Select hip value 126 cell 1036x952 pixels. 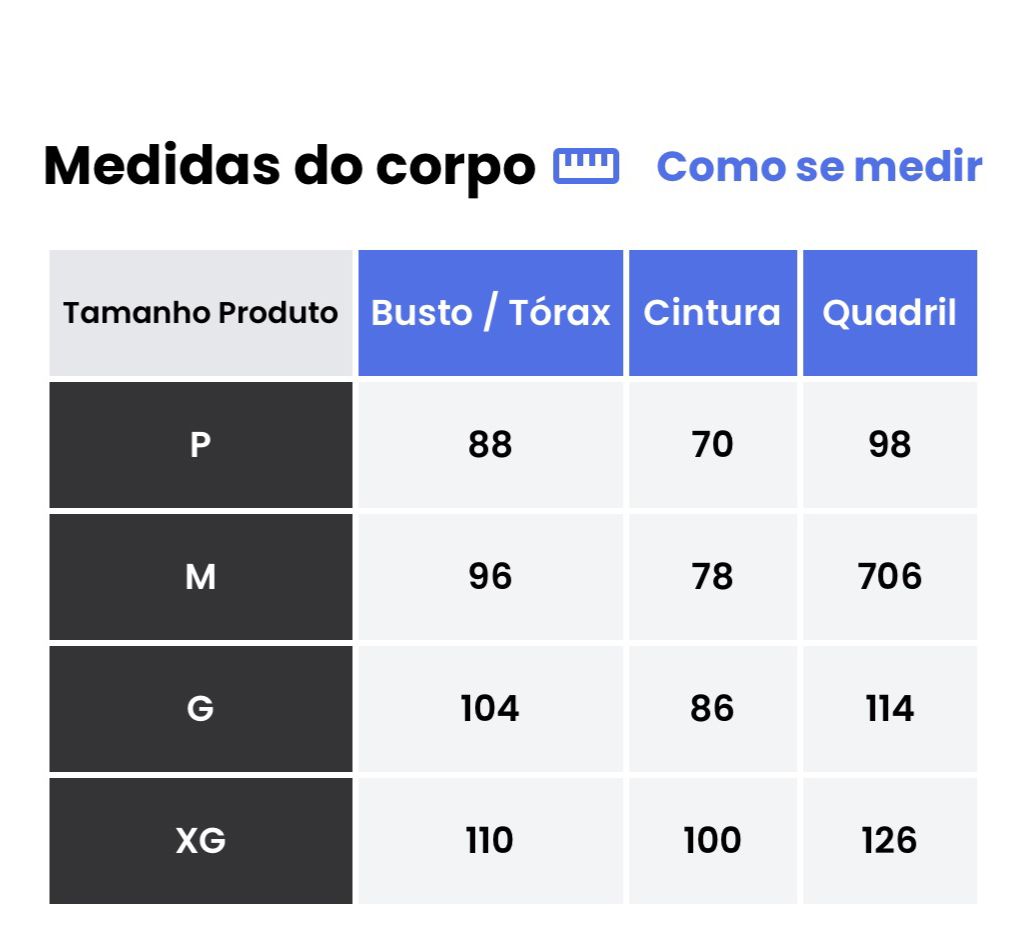[889, 840]
